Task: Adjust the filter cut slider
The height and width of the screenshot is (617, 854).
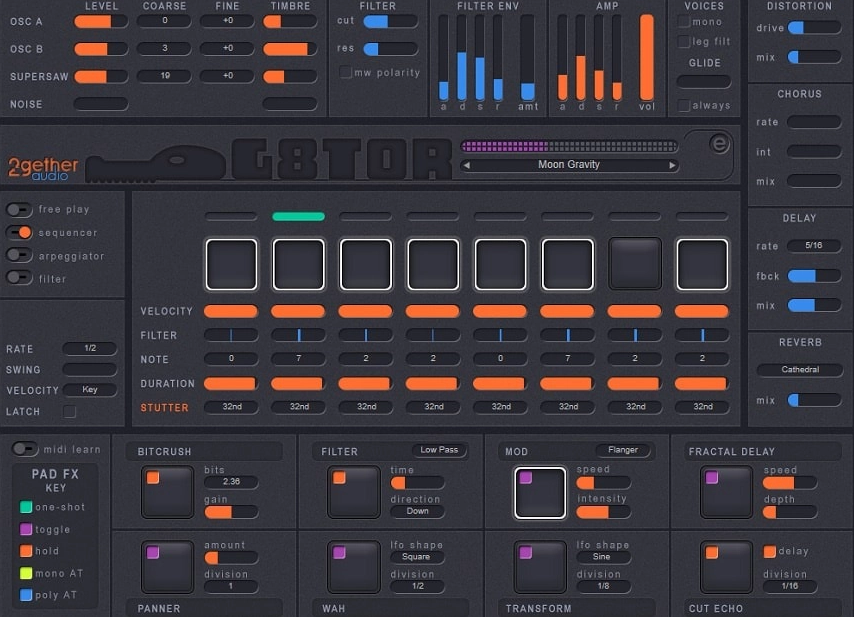Action: 390,21
